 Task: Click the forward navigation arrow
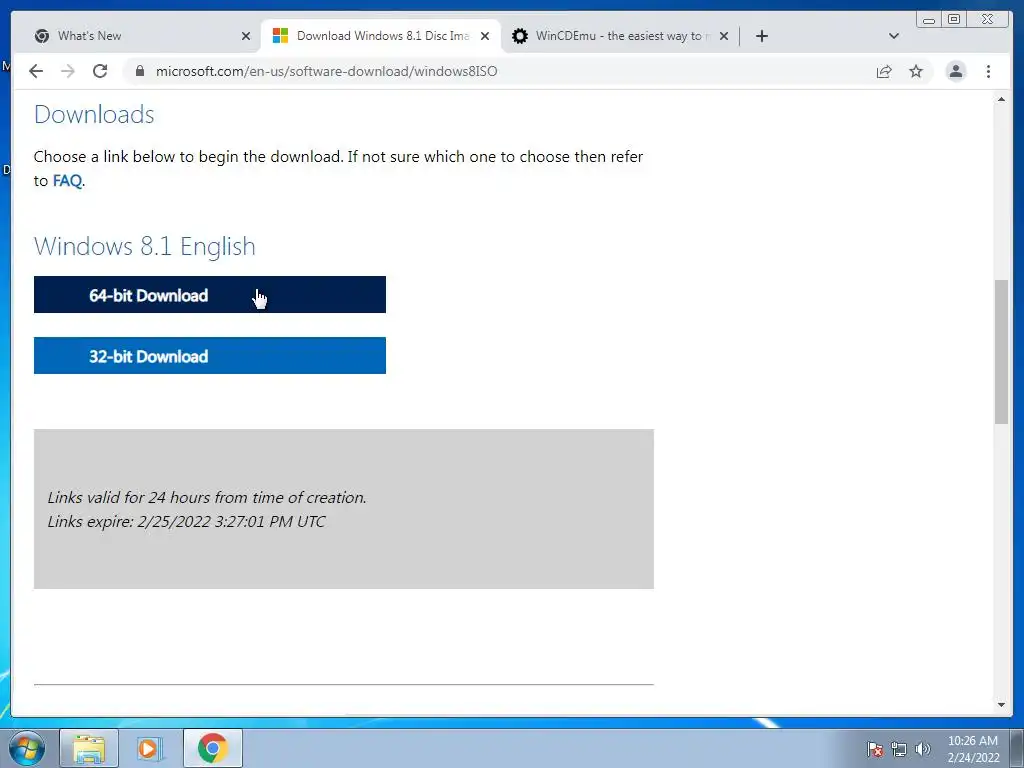tap(68, 71)
